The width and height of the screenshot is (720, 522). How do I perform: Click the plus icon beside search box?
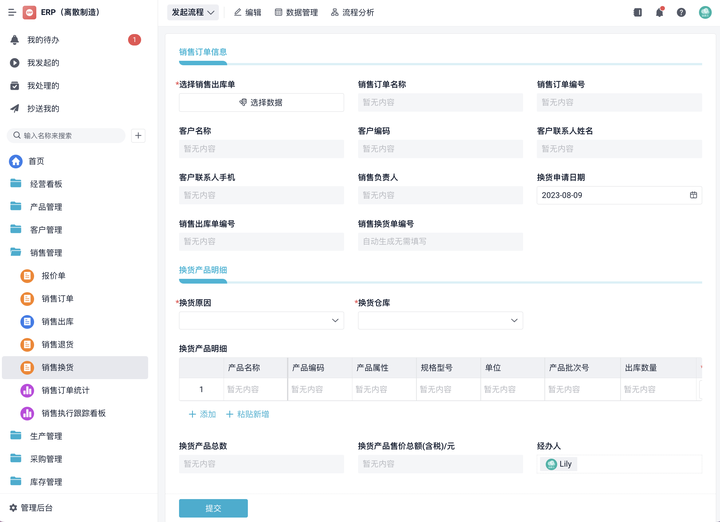pos(138,135)
